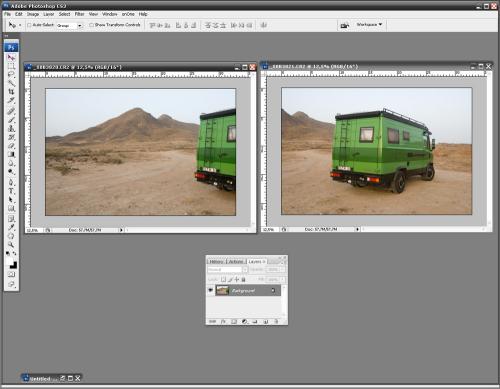The width and height of the screenshot is (500, 389).
Task: Click Add layer style fx button
Action: click(223, 322)
